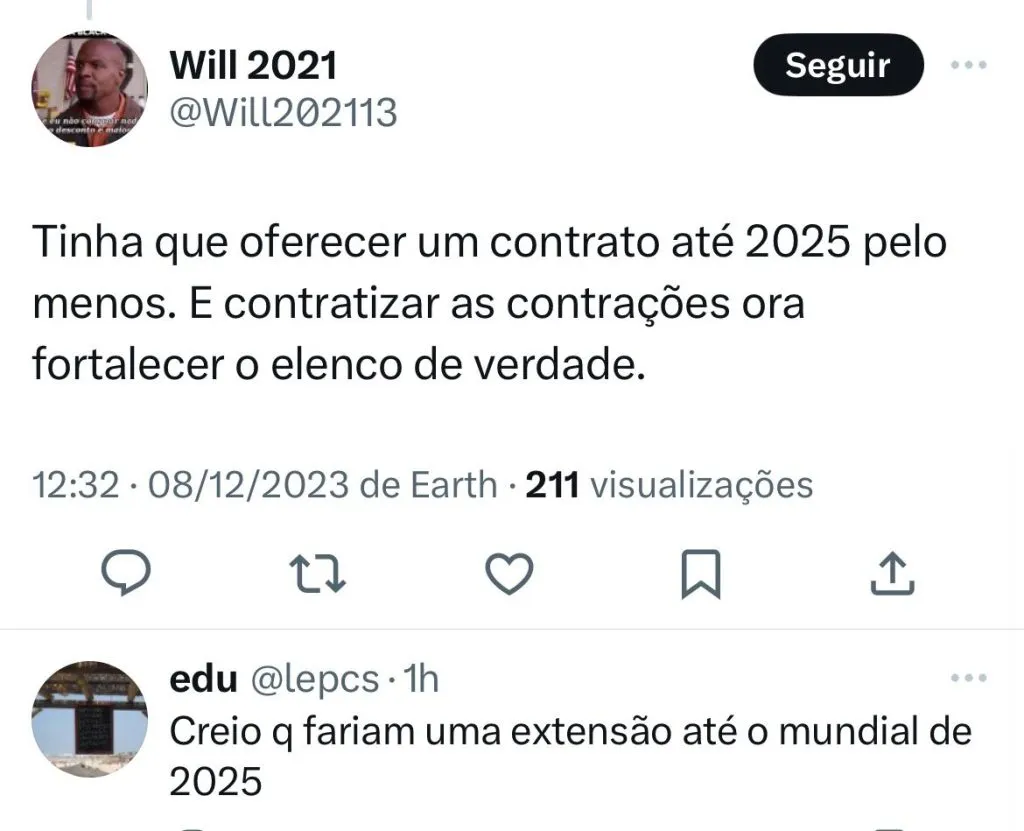Open the @lepcs handle
1024x831 pixels.
[x=313, y=680]
